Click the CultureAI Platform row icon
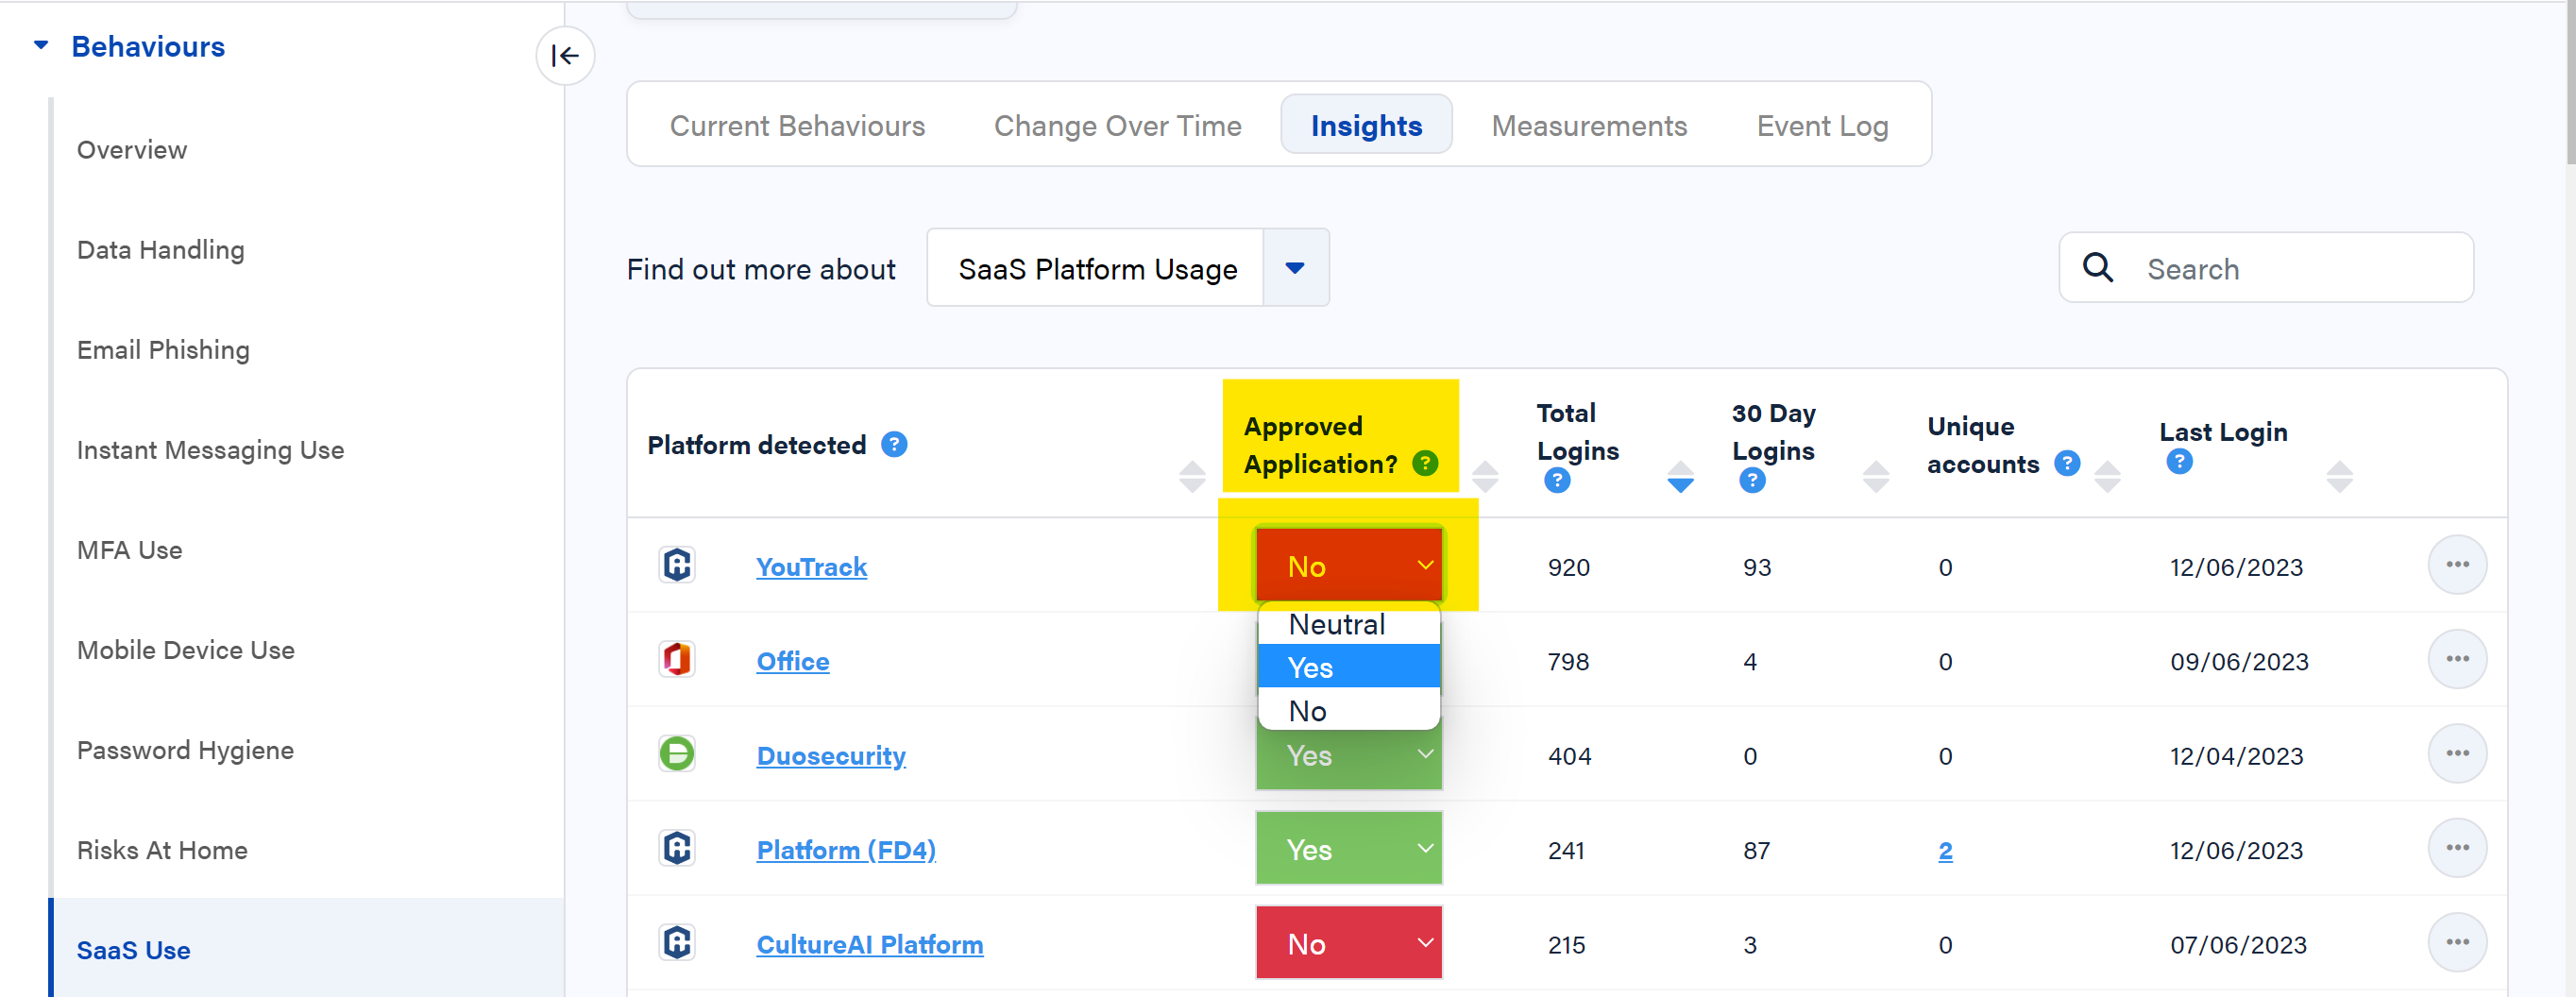The width and height of the screenshot is (2576, 997). [x=677, y=942]
